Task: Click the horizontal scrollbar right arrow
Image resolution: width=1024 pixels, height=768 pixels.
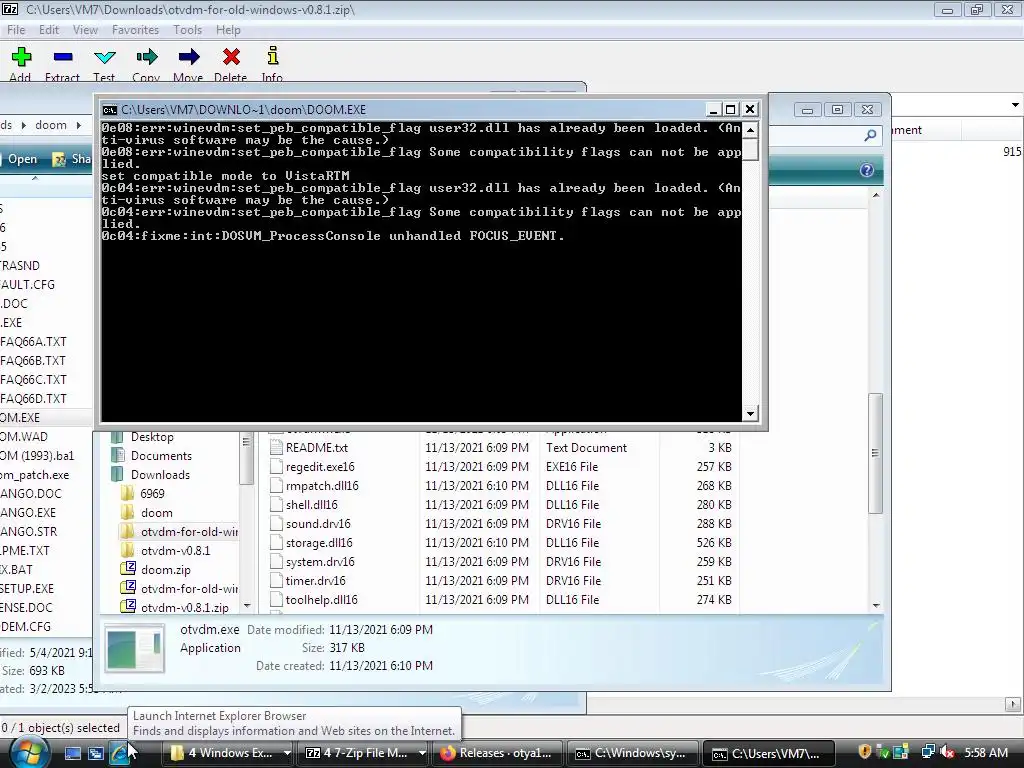Action: (1013, 704)
